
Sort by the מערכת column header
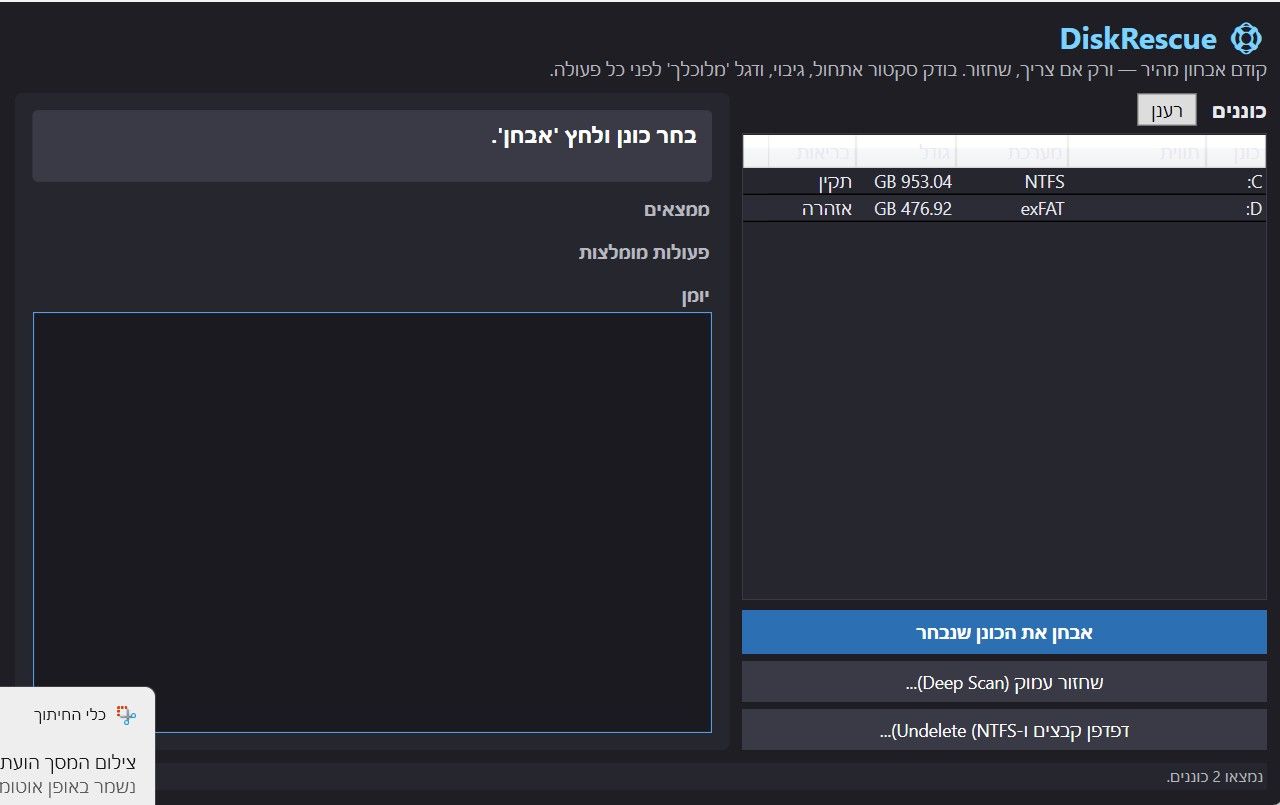pos(1012,153)
